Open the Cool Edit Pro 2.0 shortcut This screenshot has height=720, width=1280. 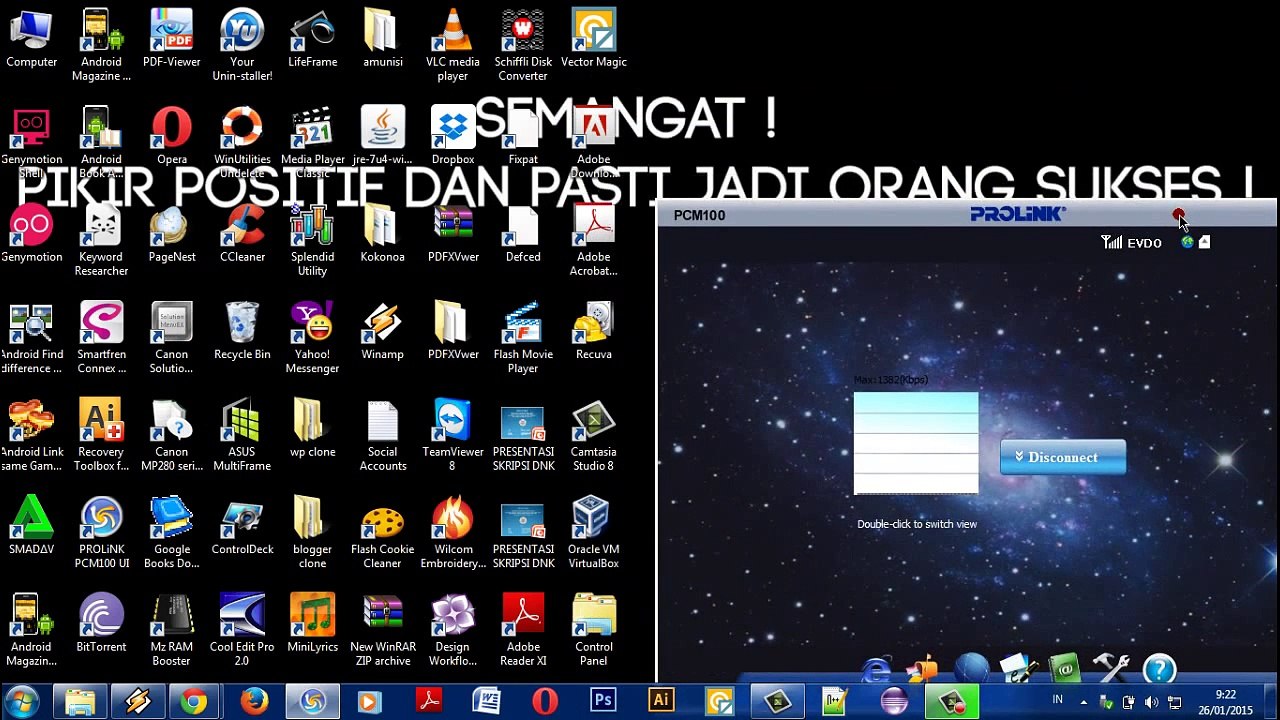point(242,631)
